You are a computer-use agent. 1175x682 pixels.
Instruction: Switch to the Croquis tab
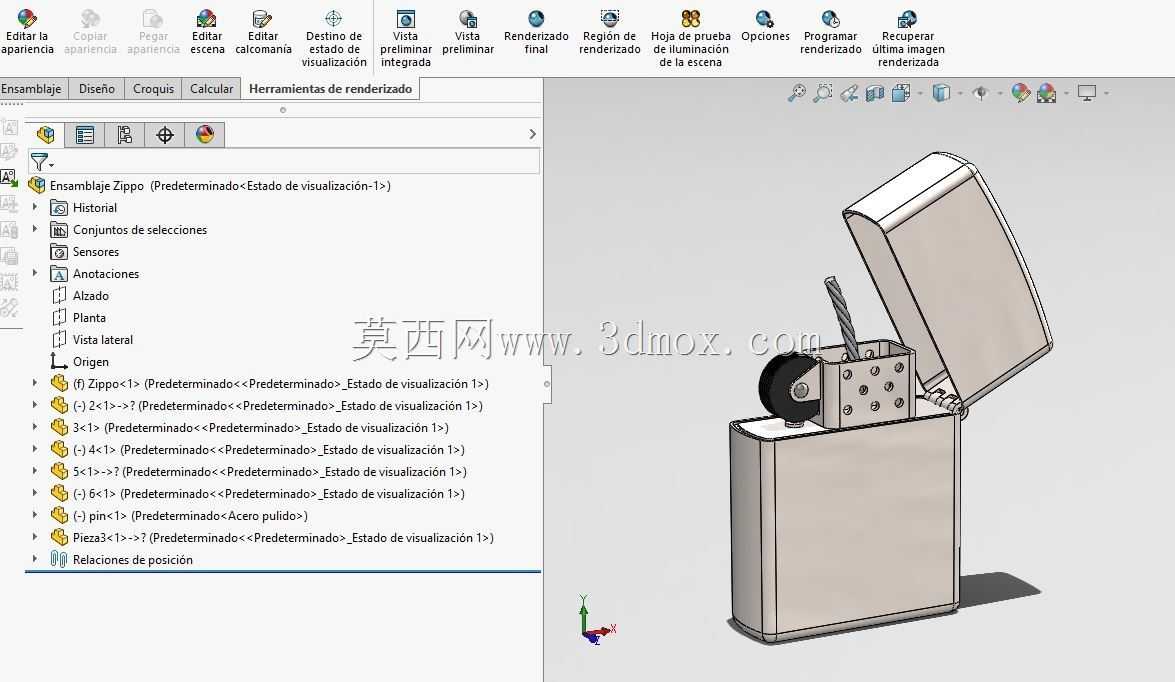pyautogui.click(x=153, y=88)
